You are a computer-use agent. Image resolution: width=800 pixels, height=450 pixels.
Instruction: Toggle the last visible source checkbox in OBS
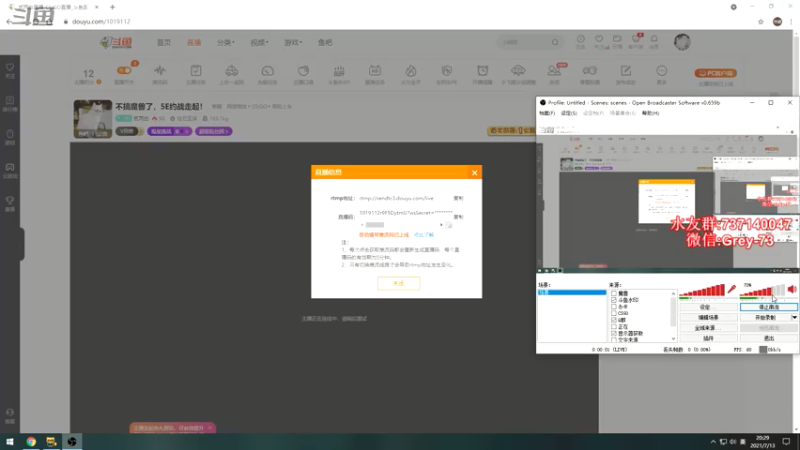point(614,339)
